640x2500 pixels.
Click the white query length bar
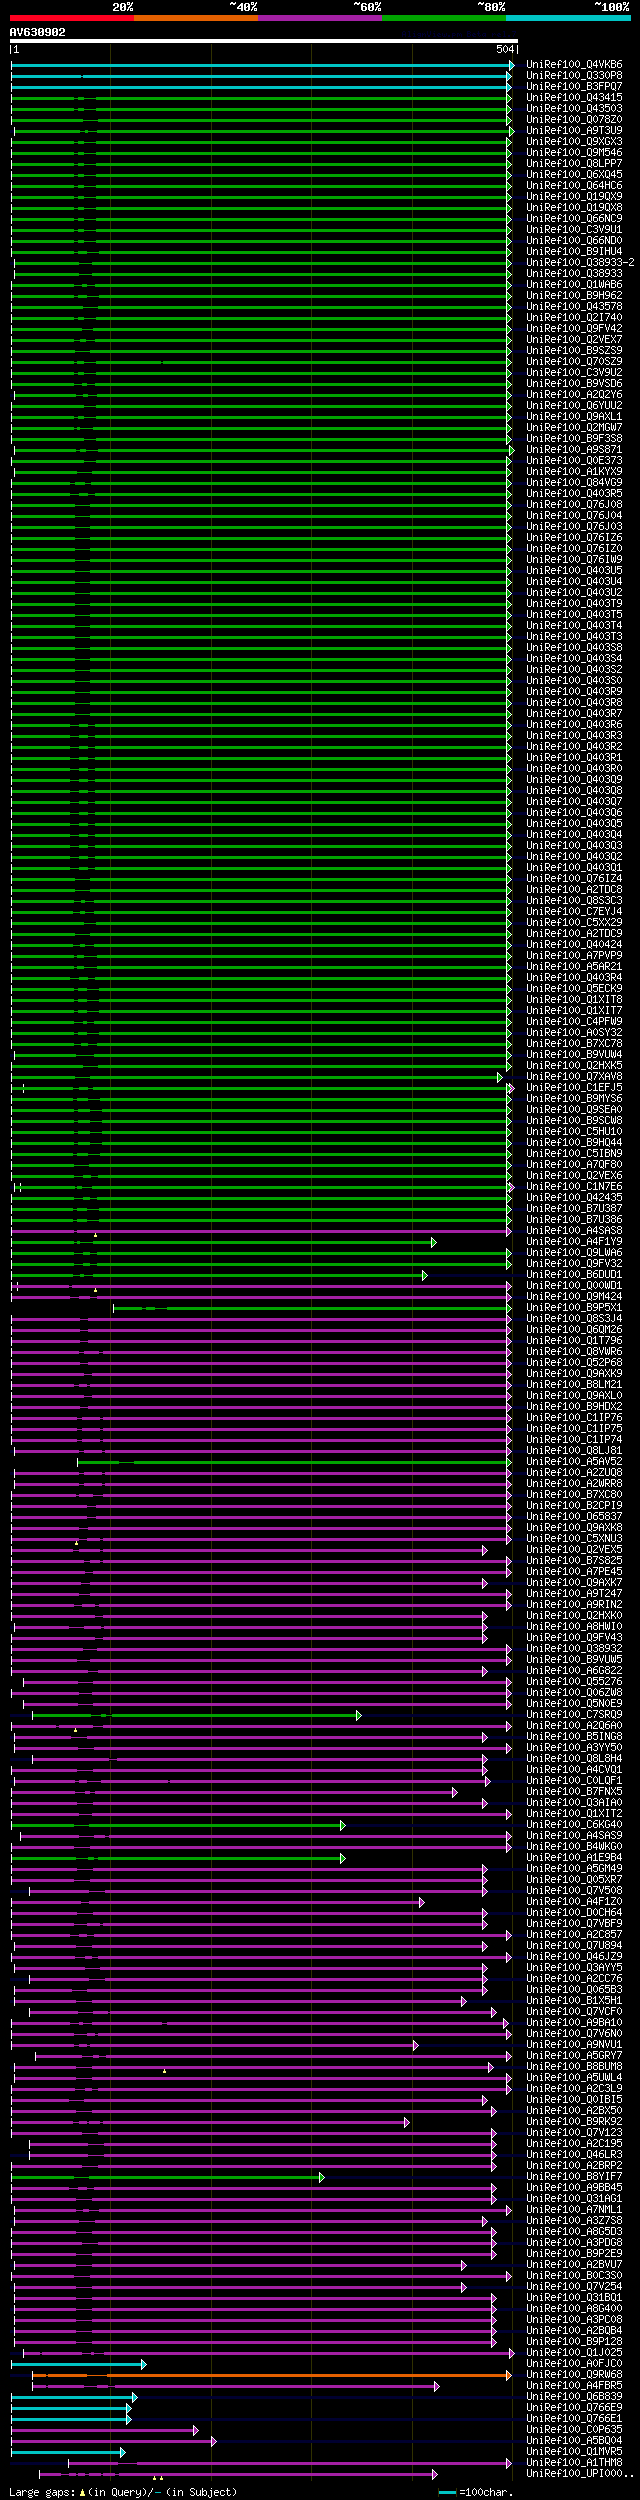pos(264,41)
